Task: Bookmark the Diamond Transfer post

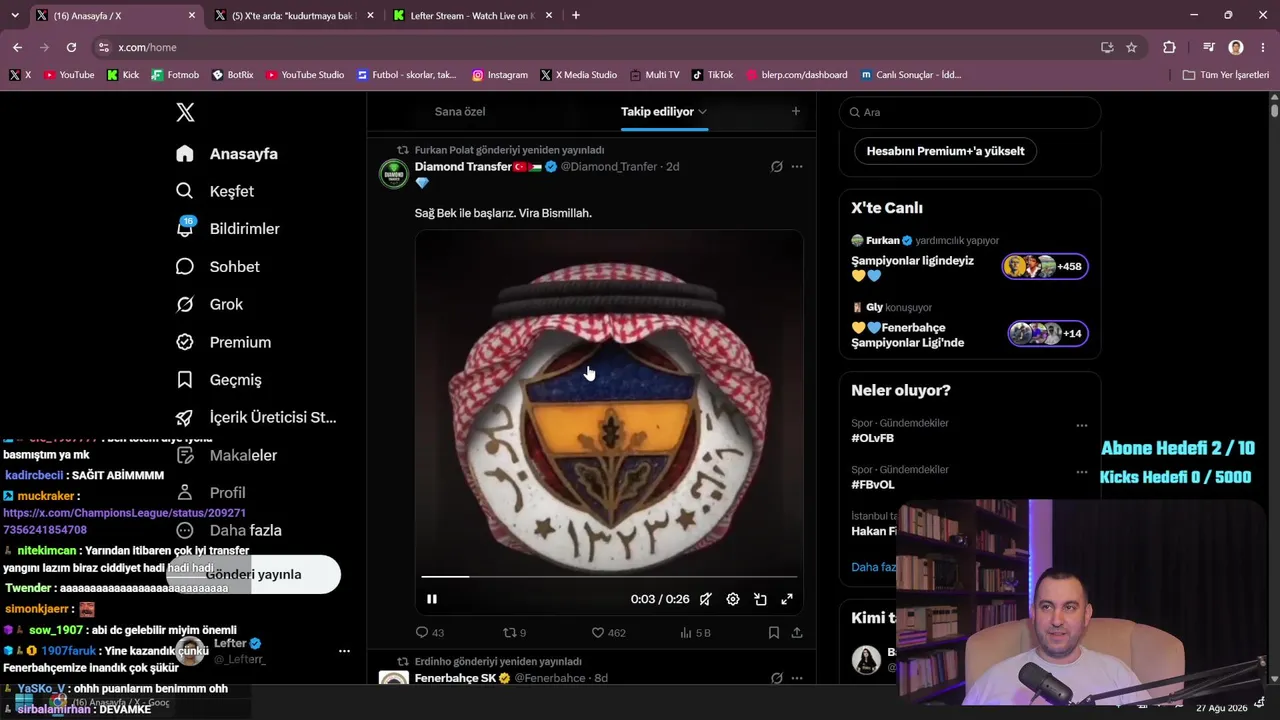Action: point(774,632)
